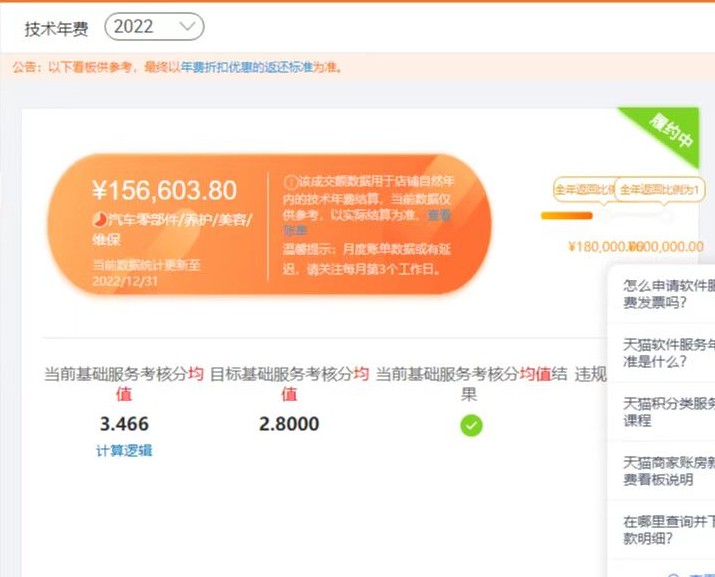Screen dimensions: 715x577
Task: Click the second 全年返回比例为1 tooltip label
Action: (x=659, y=189)
